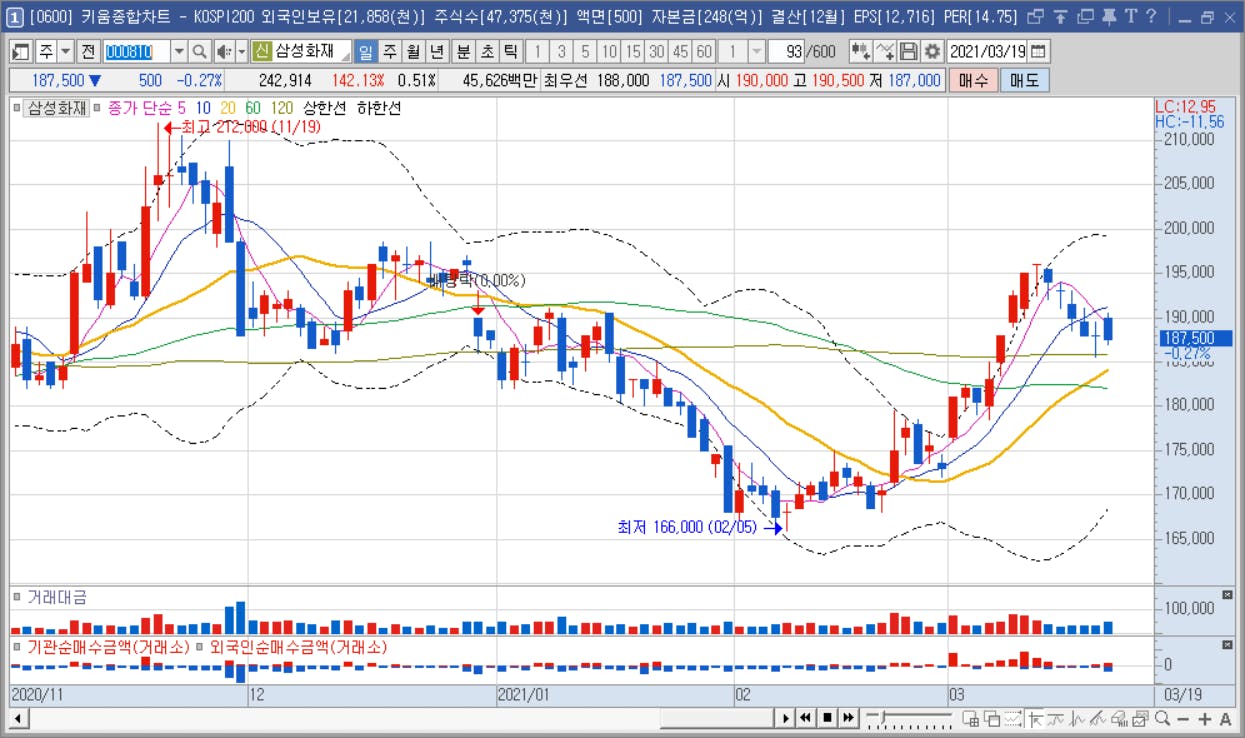Open dropdown next to 주 button
Image resolution: width=1245 pixels, height=738 pixels.
point(66,51)
